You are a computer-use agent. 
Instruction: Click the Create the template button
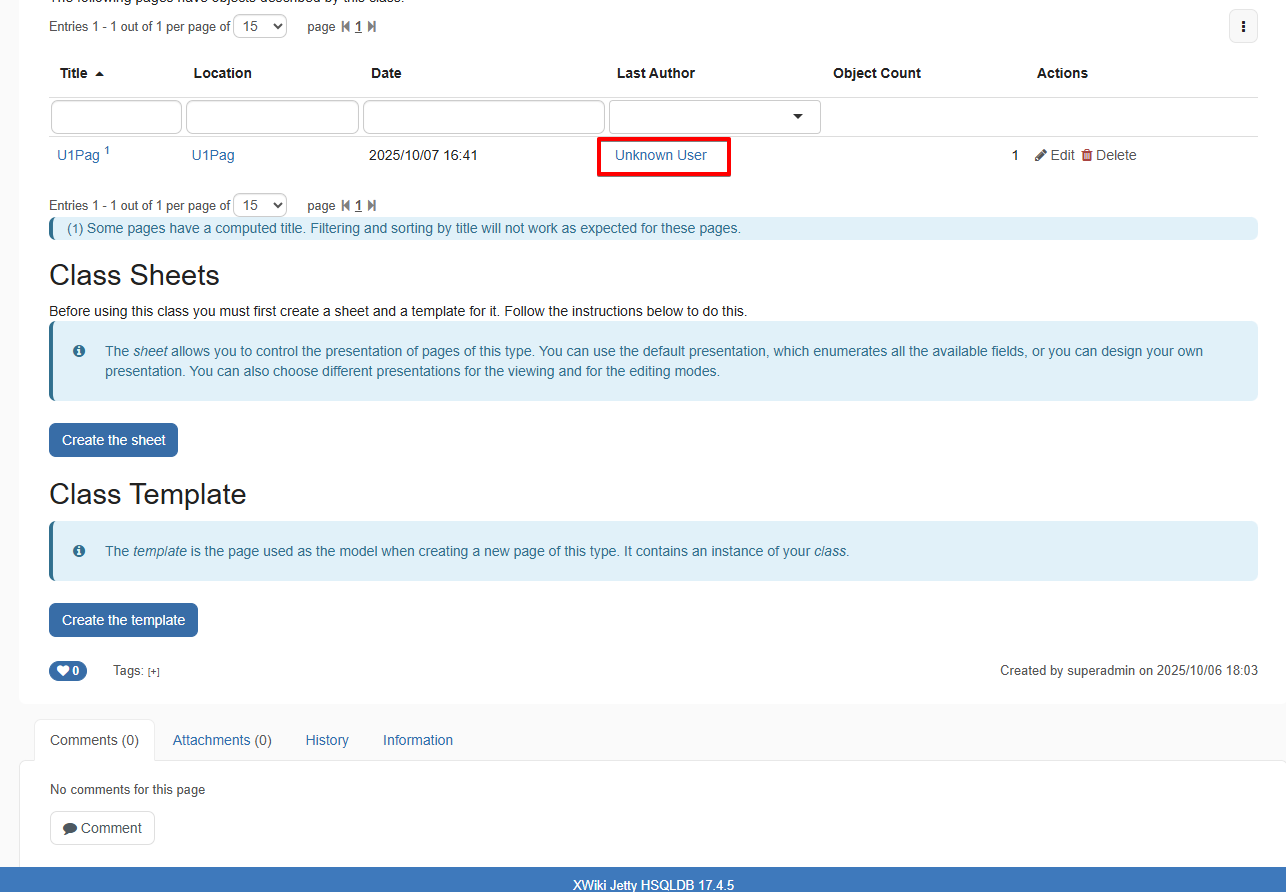tap(123, 620)
